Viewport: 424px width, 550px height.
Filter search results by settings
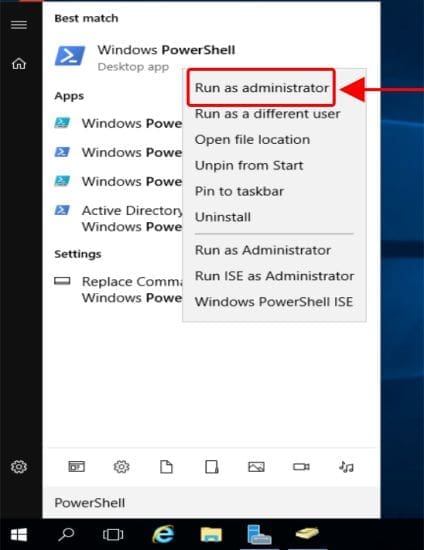tap(121, 467)
